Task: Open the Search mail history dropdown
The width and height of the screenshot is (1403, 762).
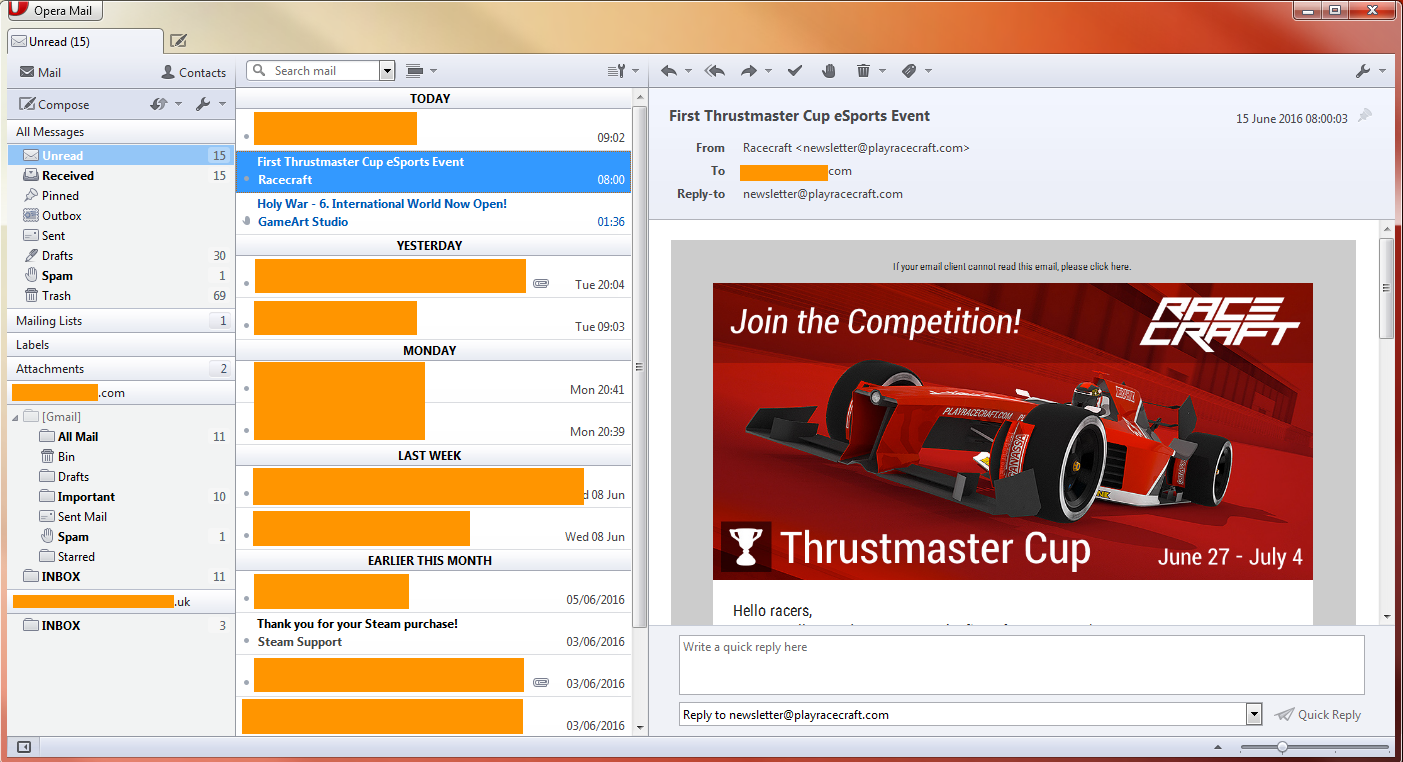Action: [x=387, y=71]
